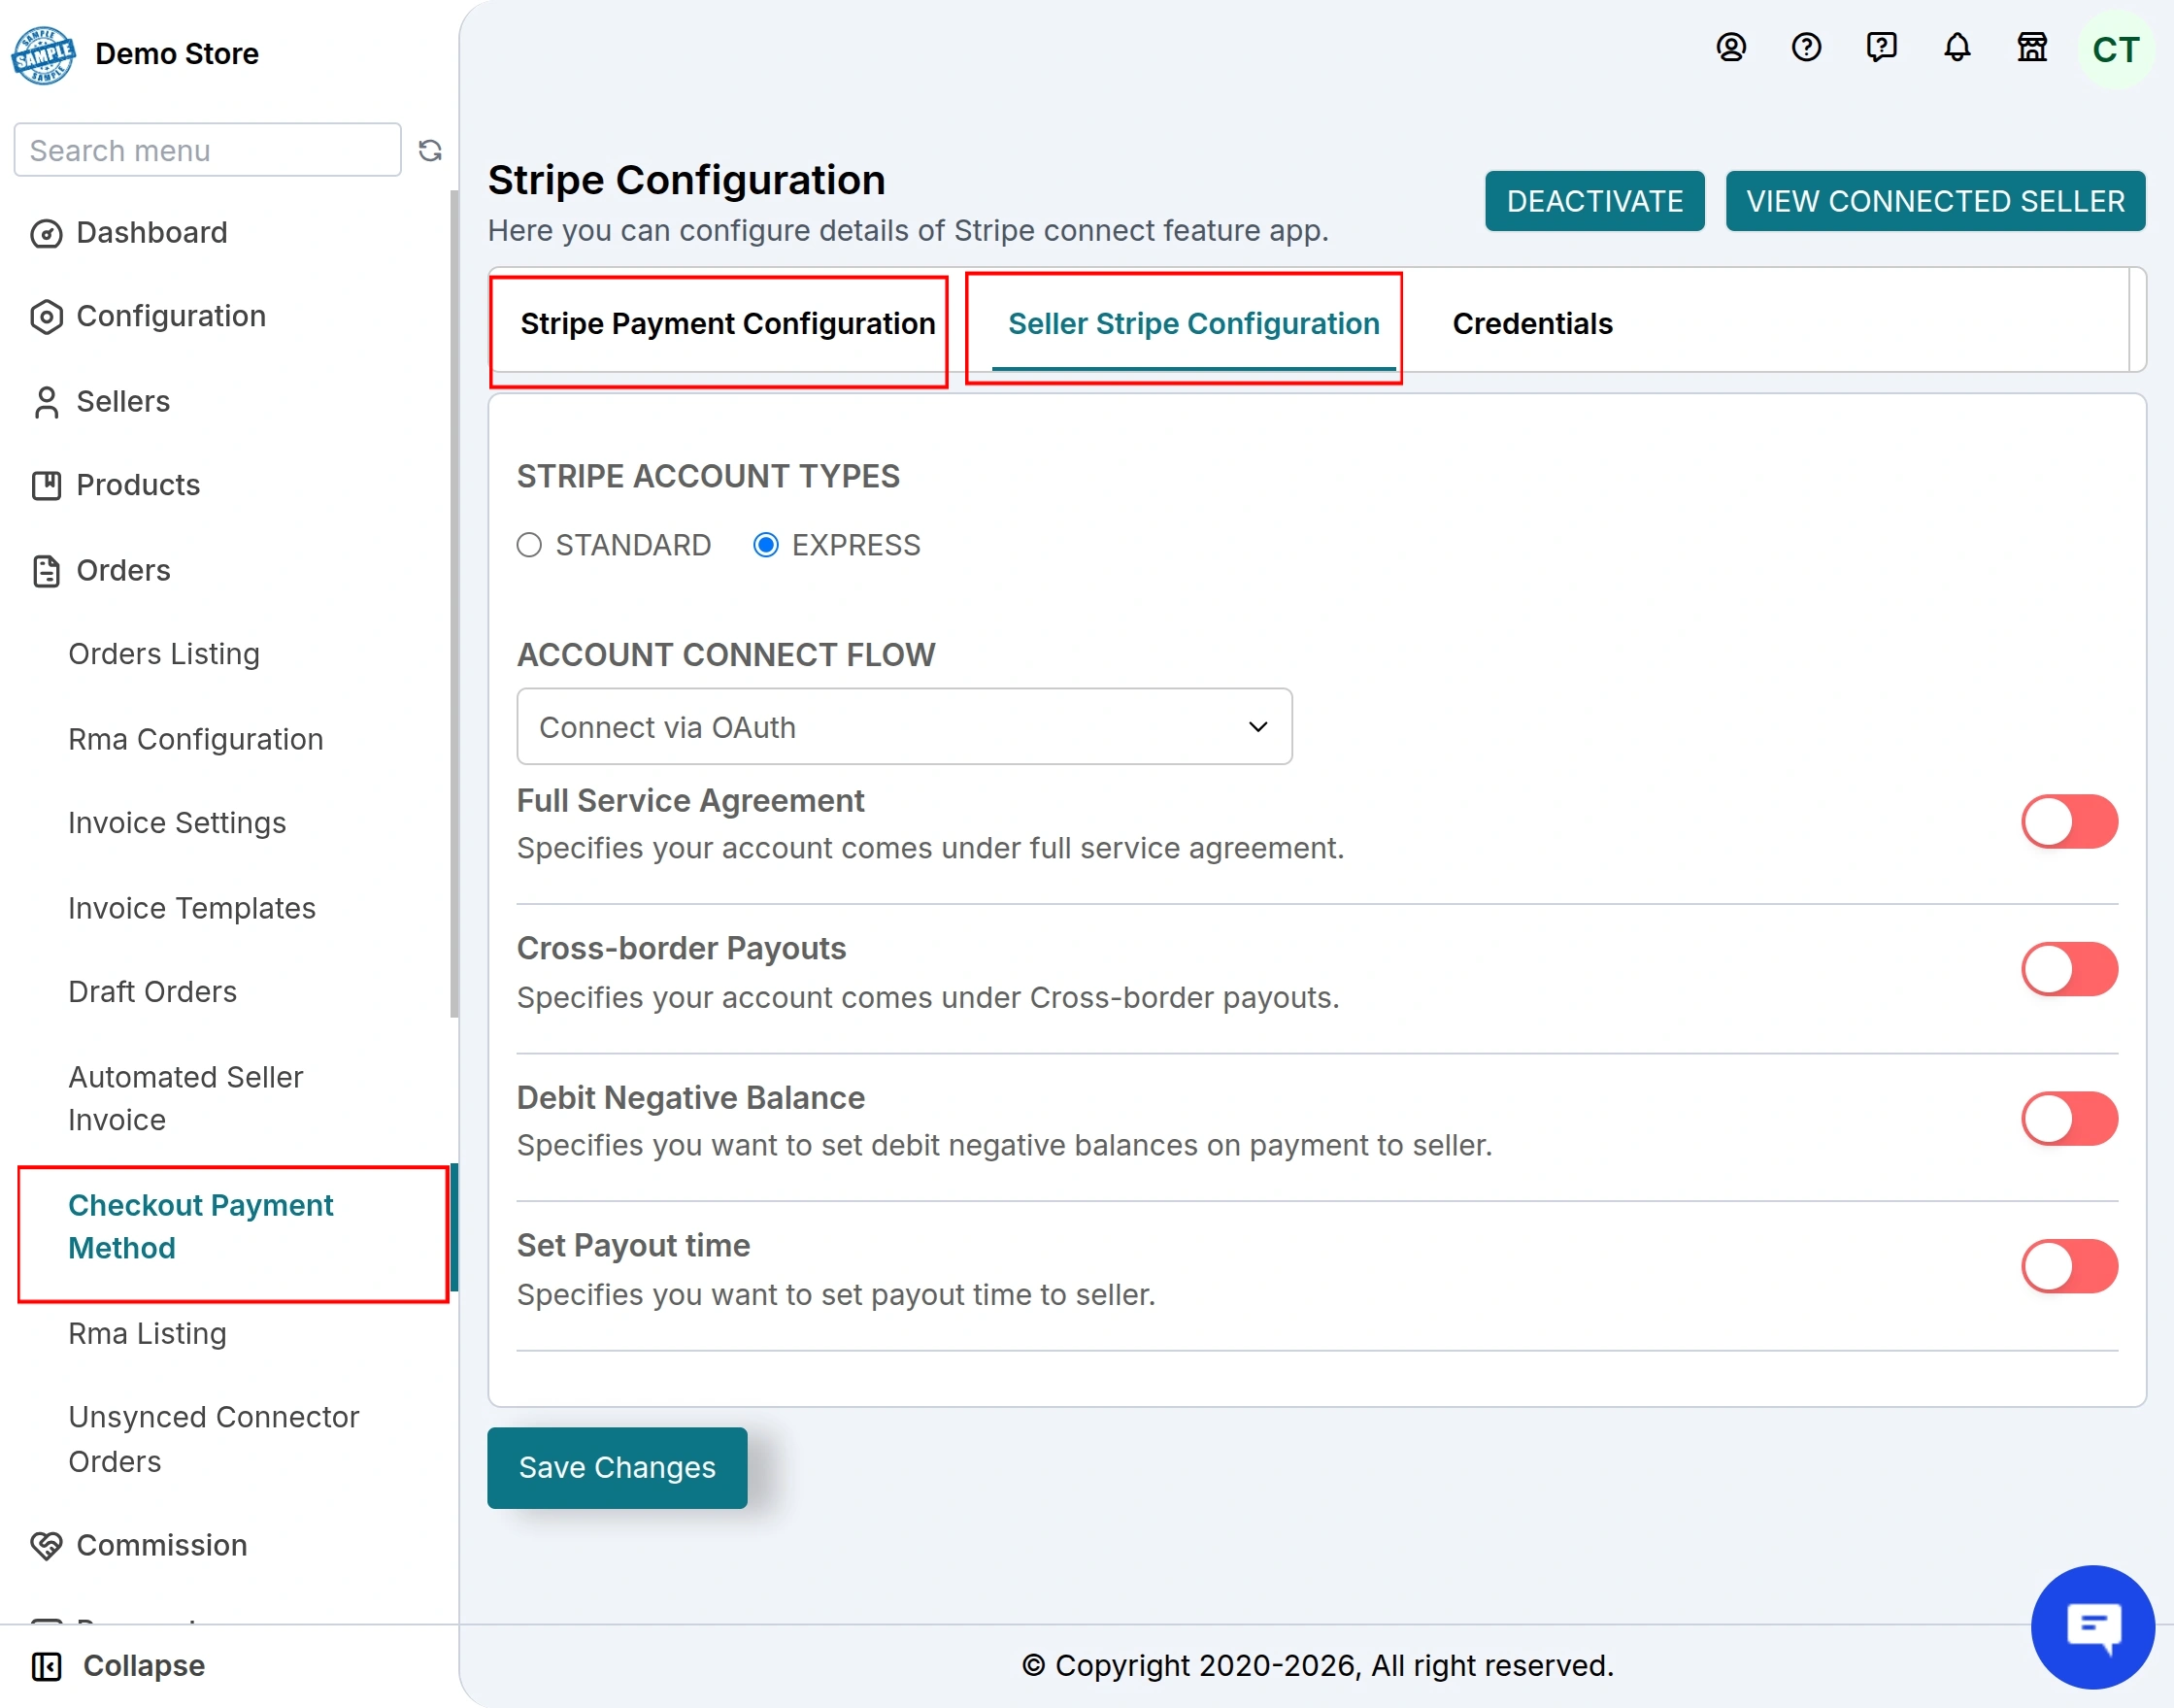The height and width of the screenshot is (1708, 2174).
Task: Turn on Debit Negative Balance switch
Action: click(x=2069, y=1118)
